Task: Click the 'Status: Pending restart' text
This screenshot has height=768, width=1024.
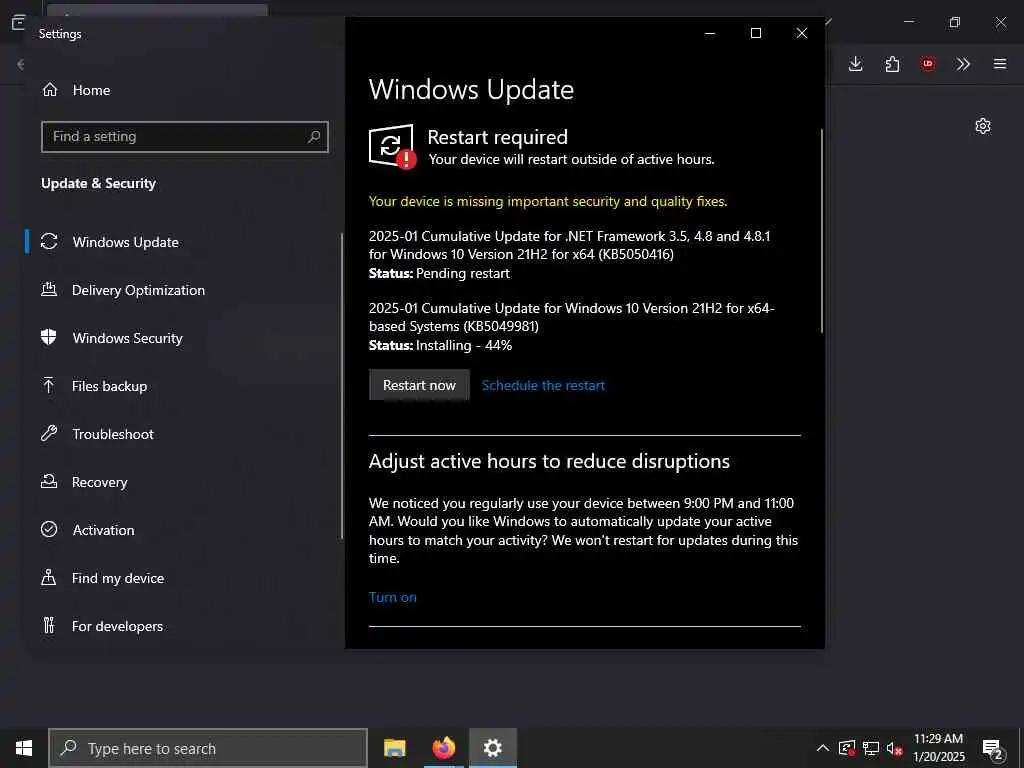Action: tap(439, 274)
